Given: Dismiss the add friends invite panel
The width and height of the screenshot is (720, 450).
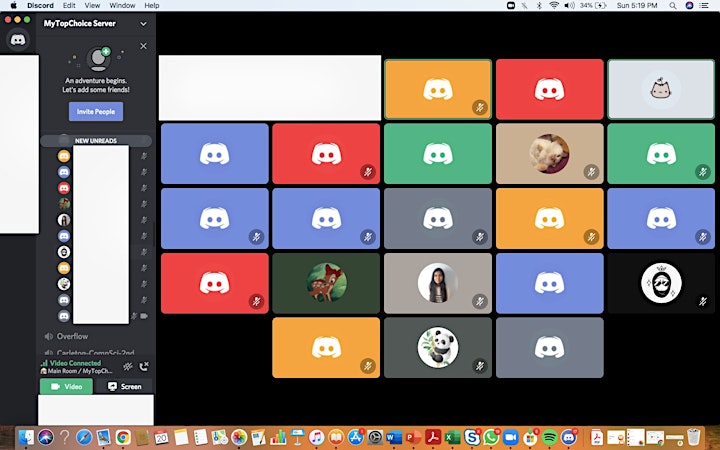Looking at the screenshot, I should point(143,46).
